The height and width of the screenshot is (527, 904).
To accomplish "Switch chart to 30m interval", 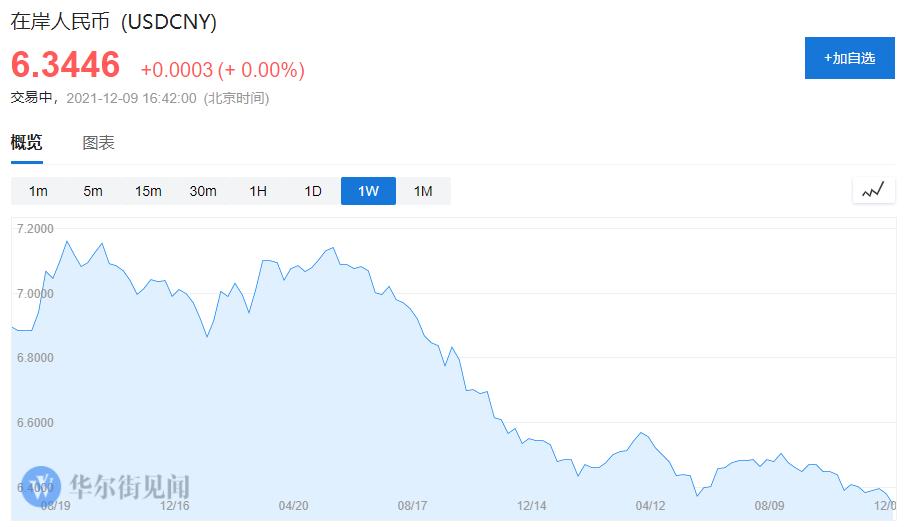I will 203,191.
